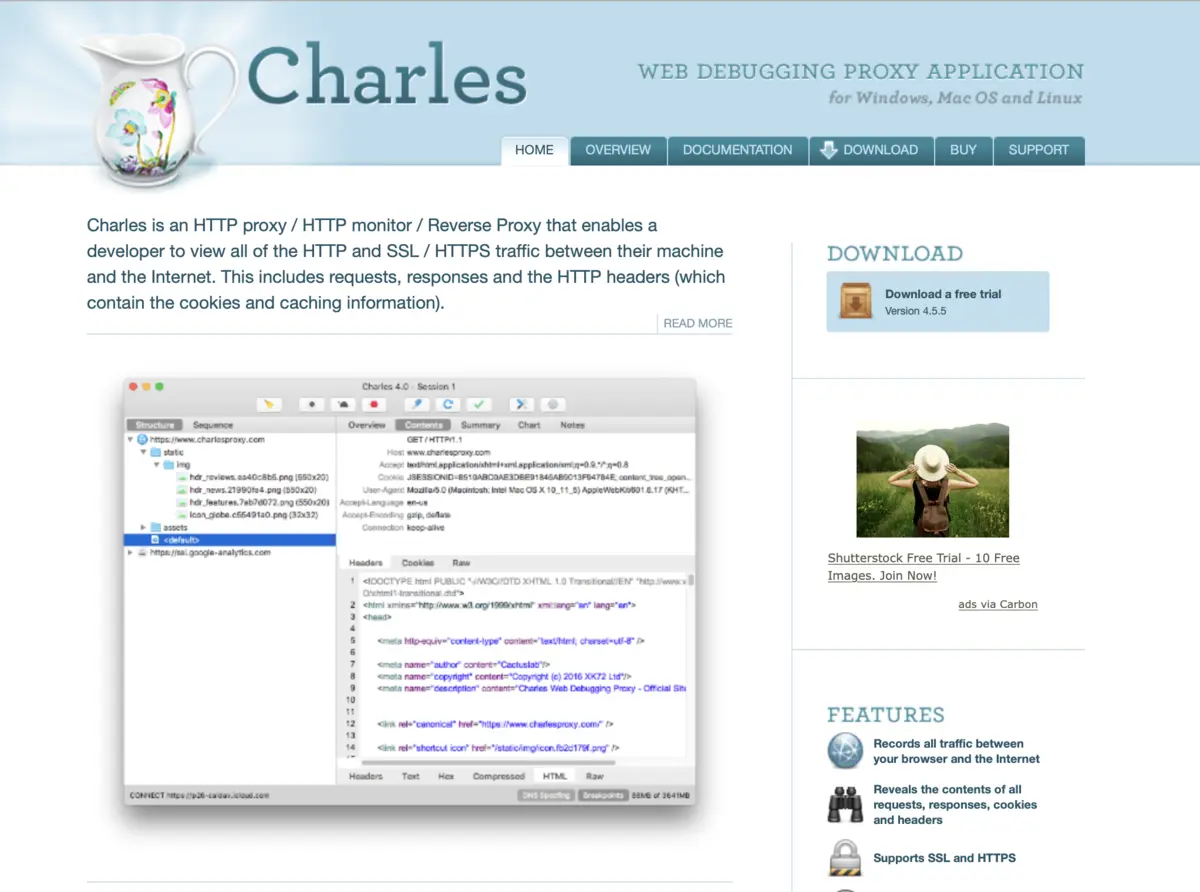Click the globe icon next to Records all traffic

(x=845, y=751)
